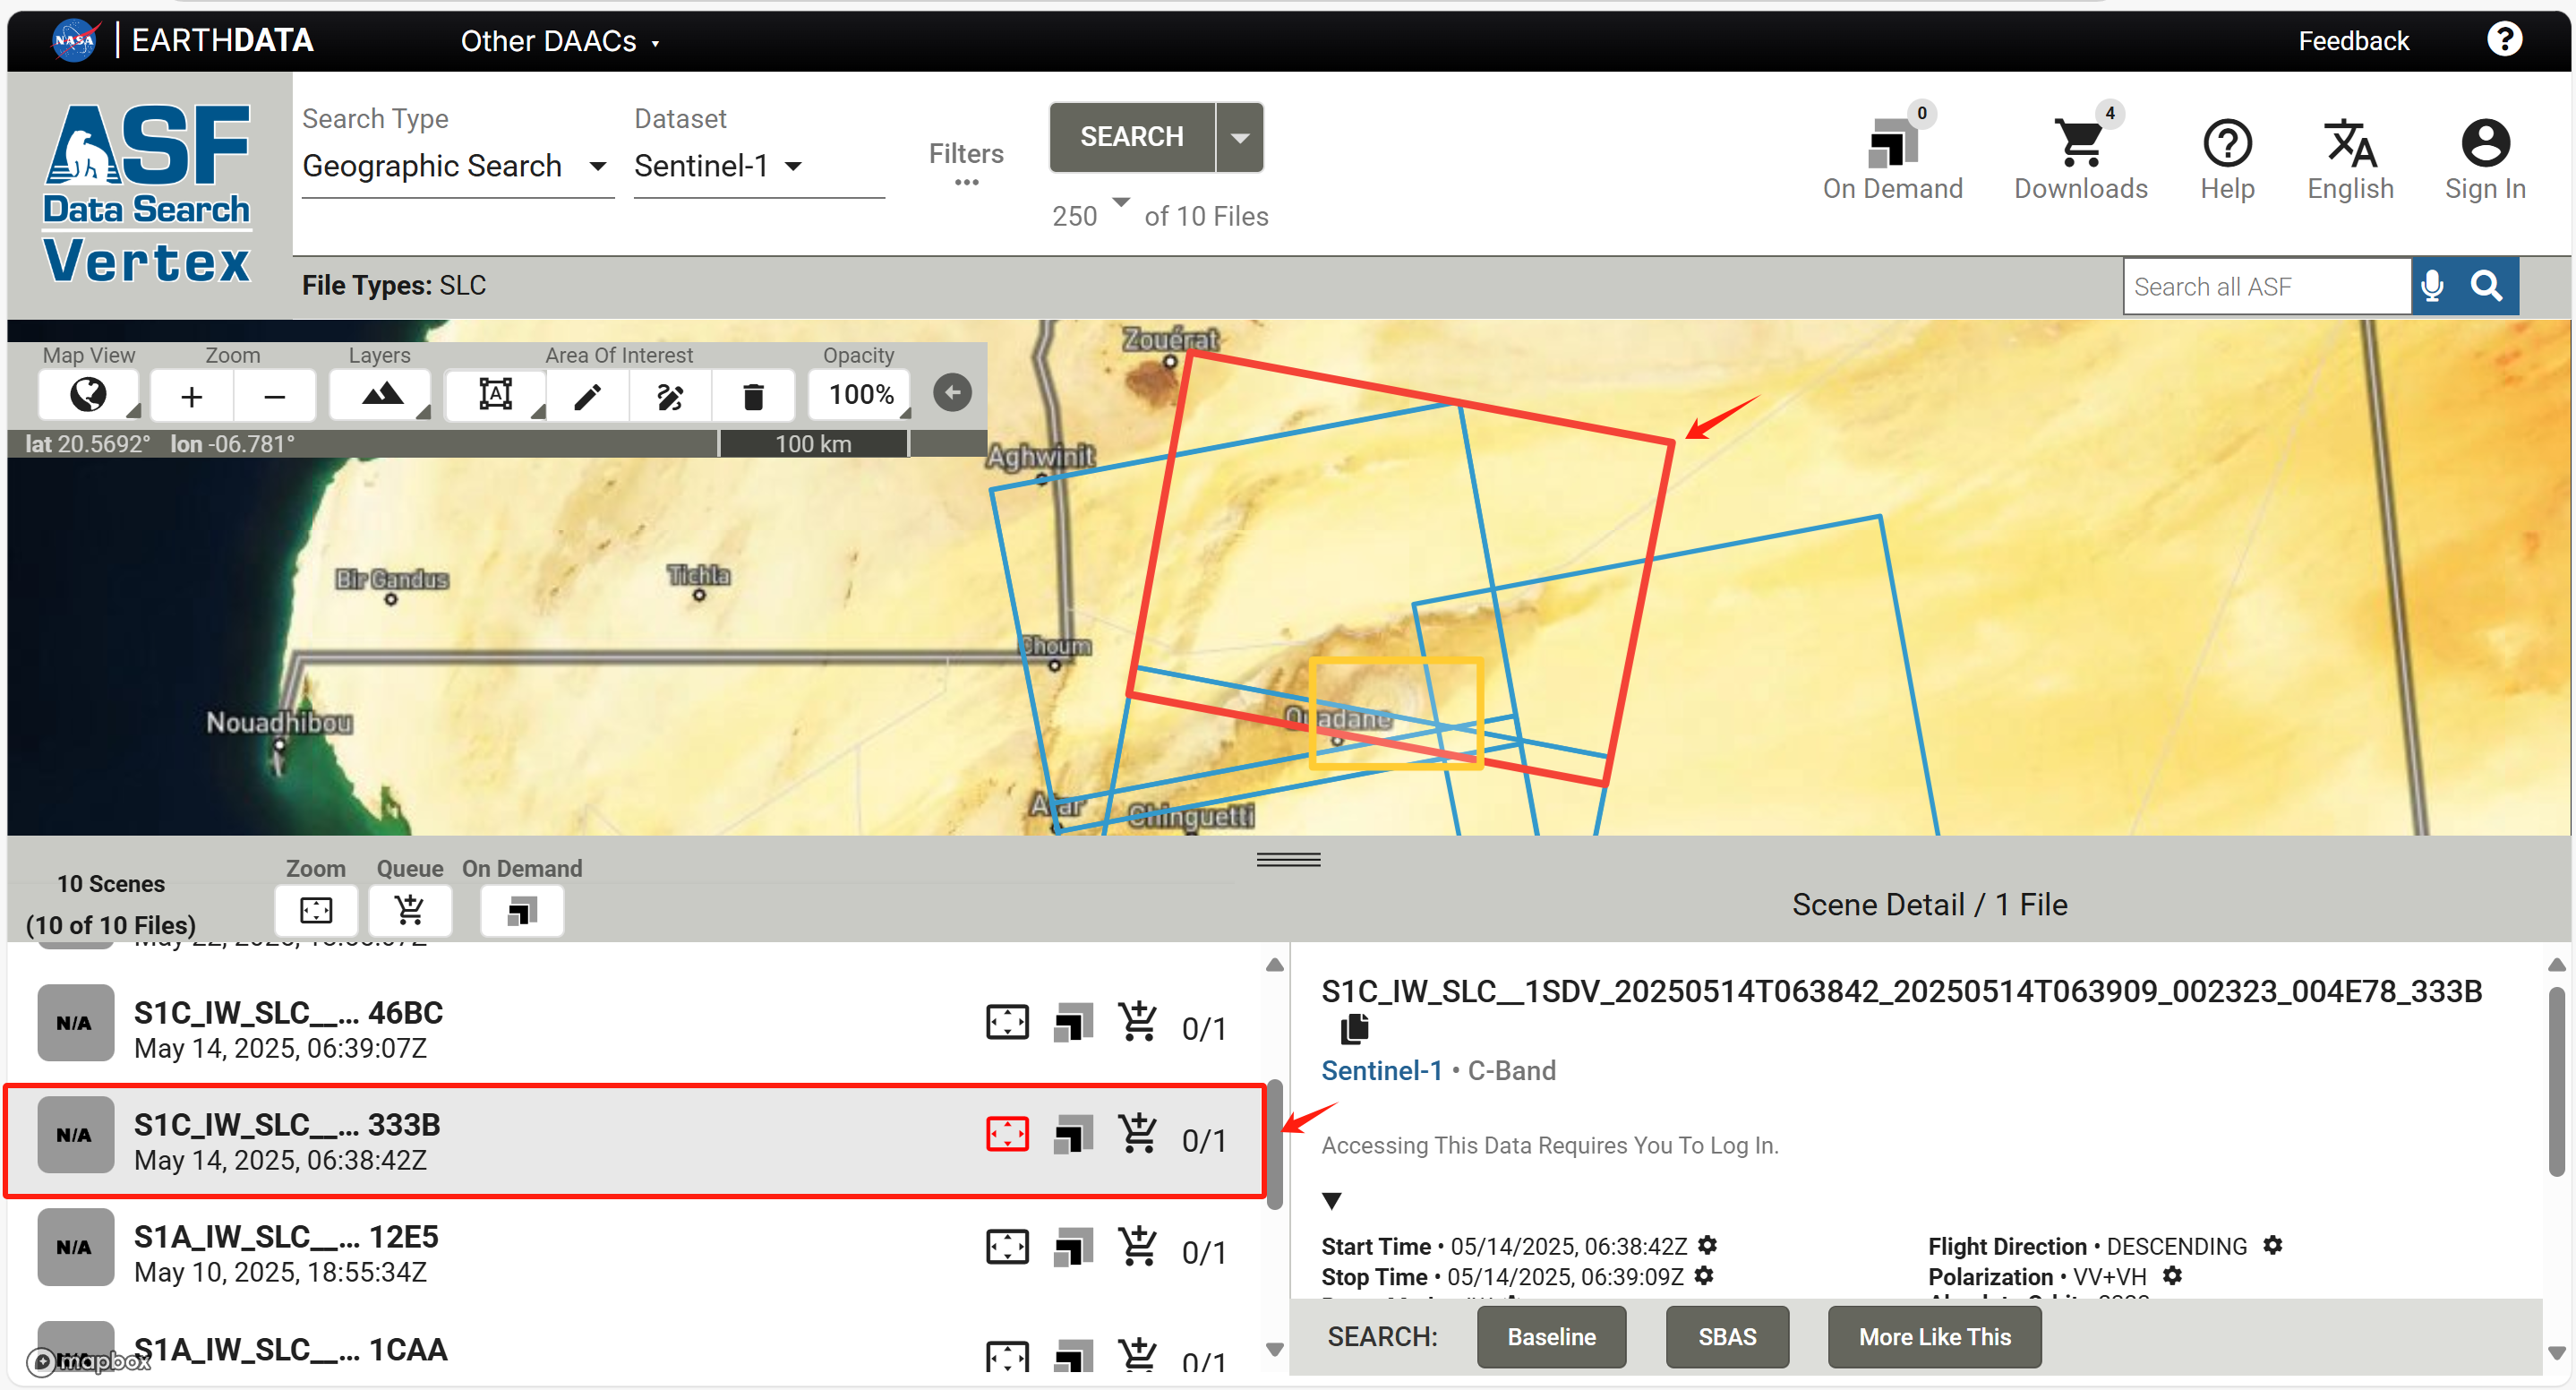The image size is (2576, 1390).
Task: Open the Search Type dropdown
Action: (457, 166)
